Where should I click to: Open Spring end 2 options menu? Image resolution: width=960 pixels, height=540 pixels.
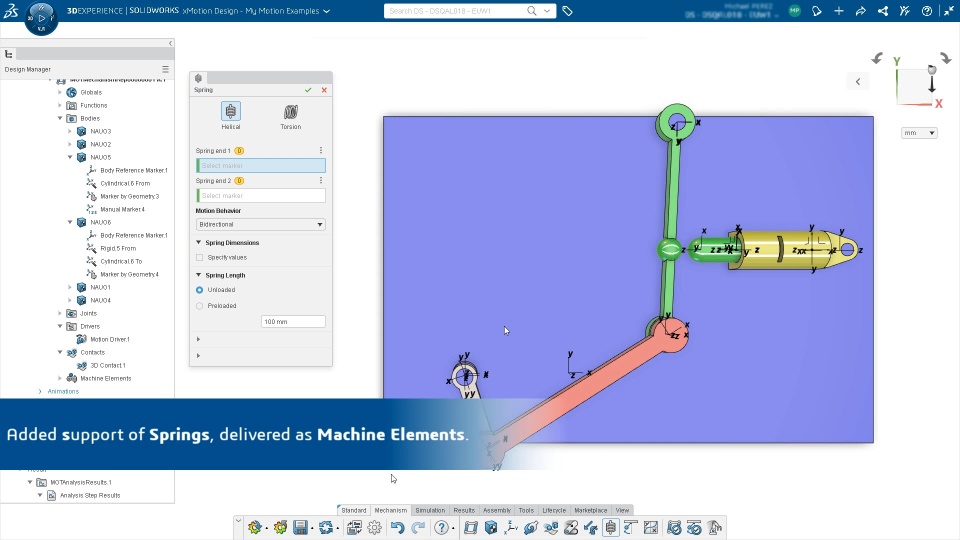[321, 181]
